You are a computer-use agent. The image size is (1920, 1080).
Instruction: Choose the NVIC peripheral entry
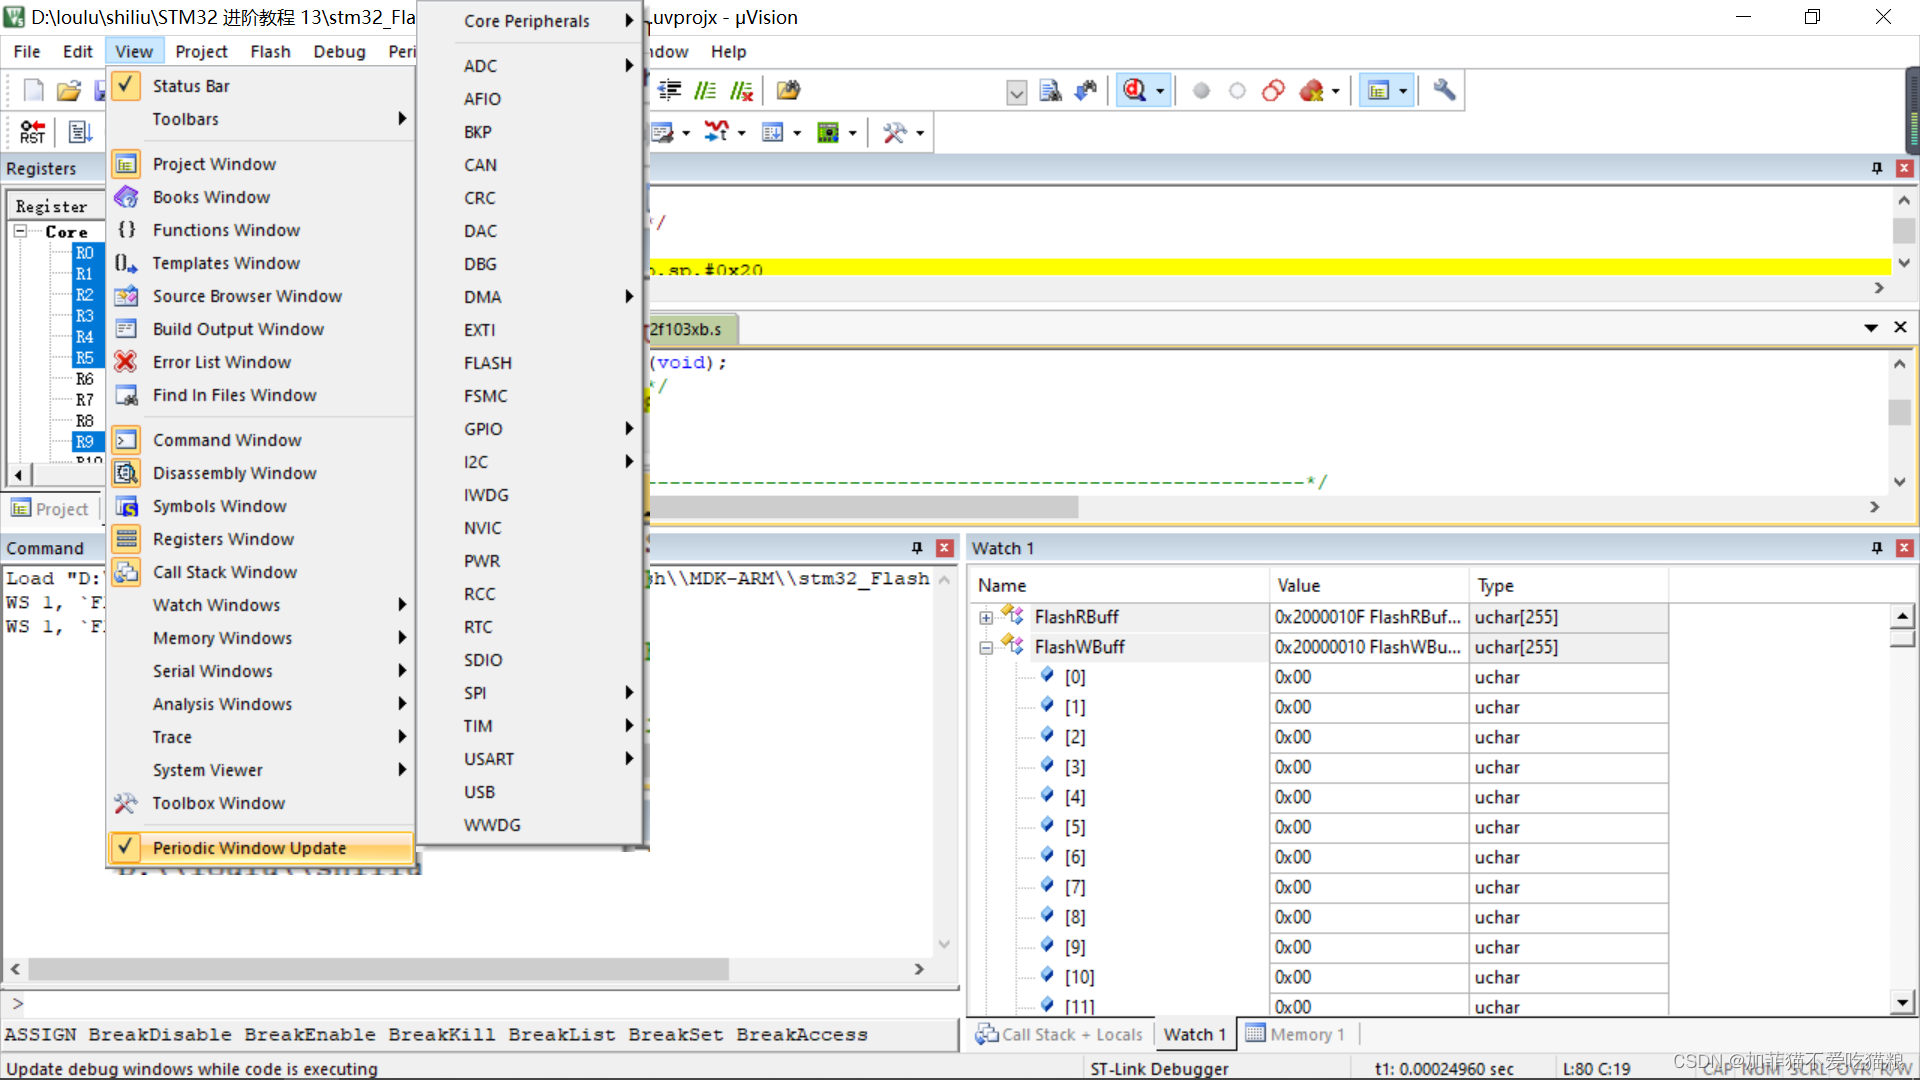pyautogui.click(x=530, y=528)
